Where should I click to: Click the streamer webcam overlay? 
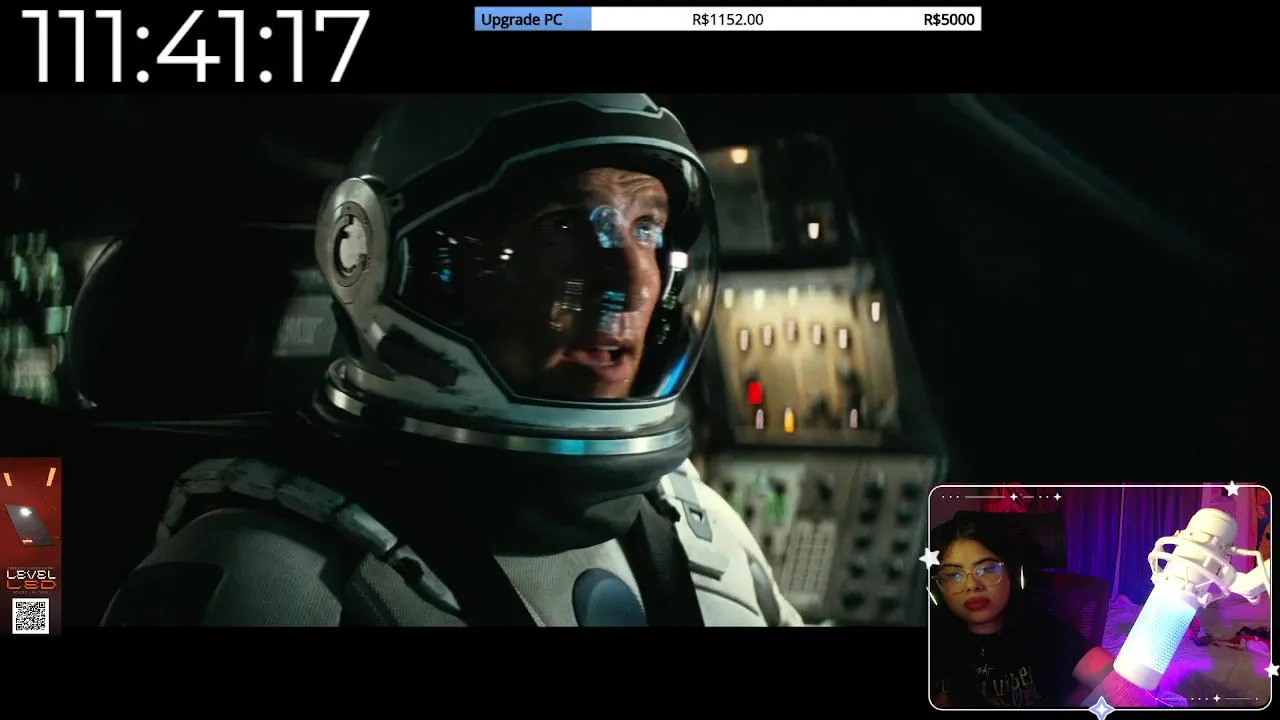tap(1100, 598)
